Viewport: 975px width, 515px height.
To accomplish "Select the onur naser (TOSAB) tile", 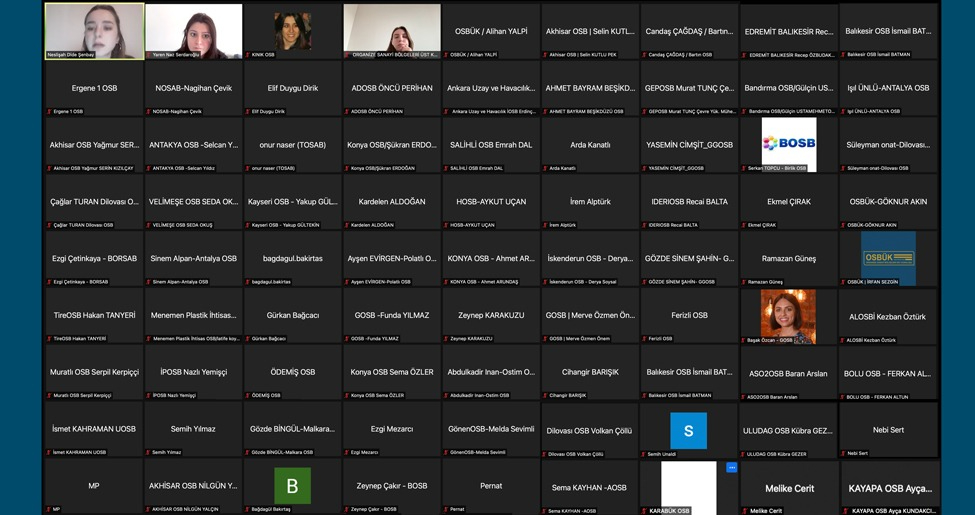I will click(x=292, y=145).
